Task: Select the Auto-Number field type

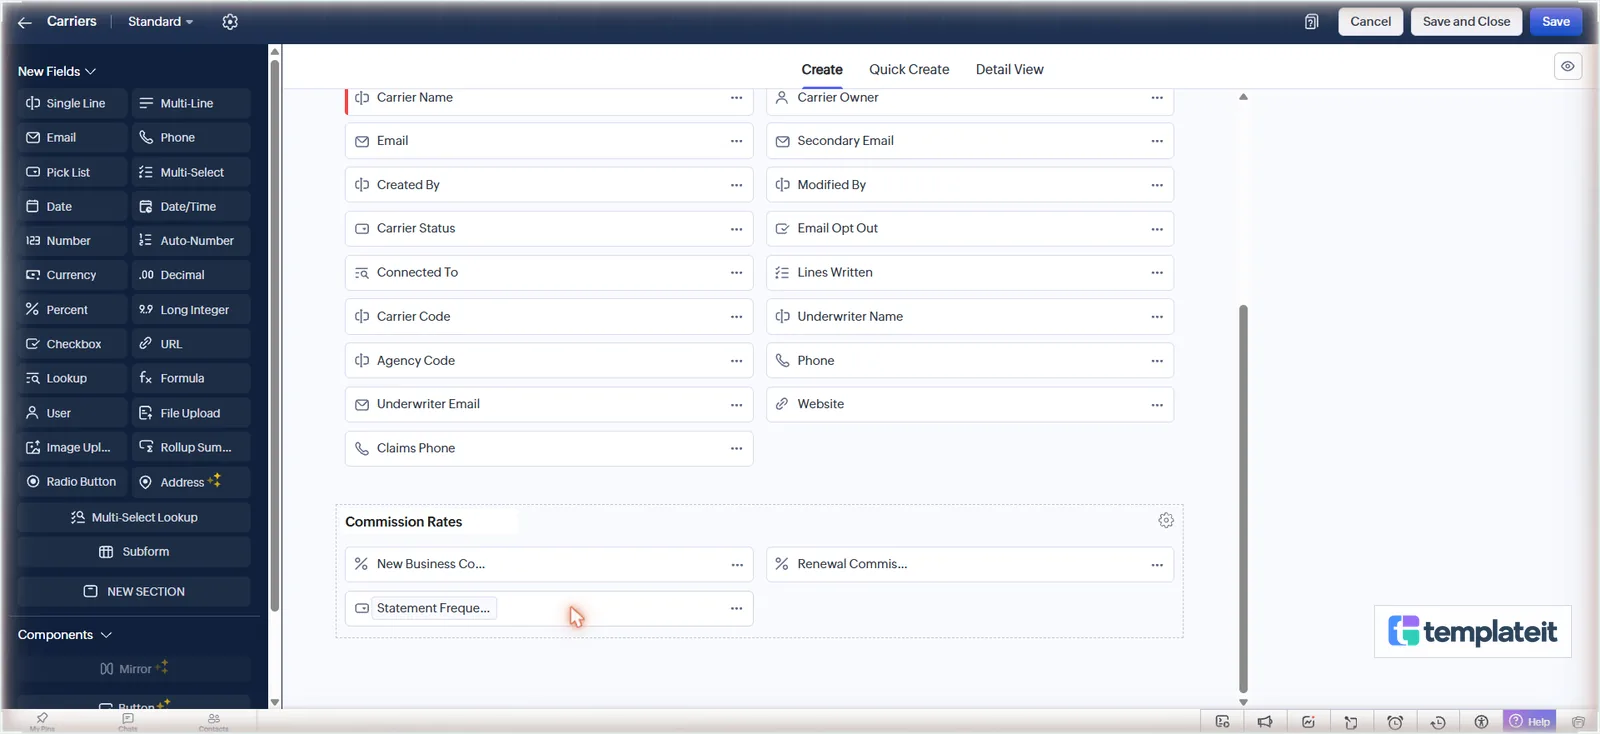Action: tap(190, 241)
